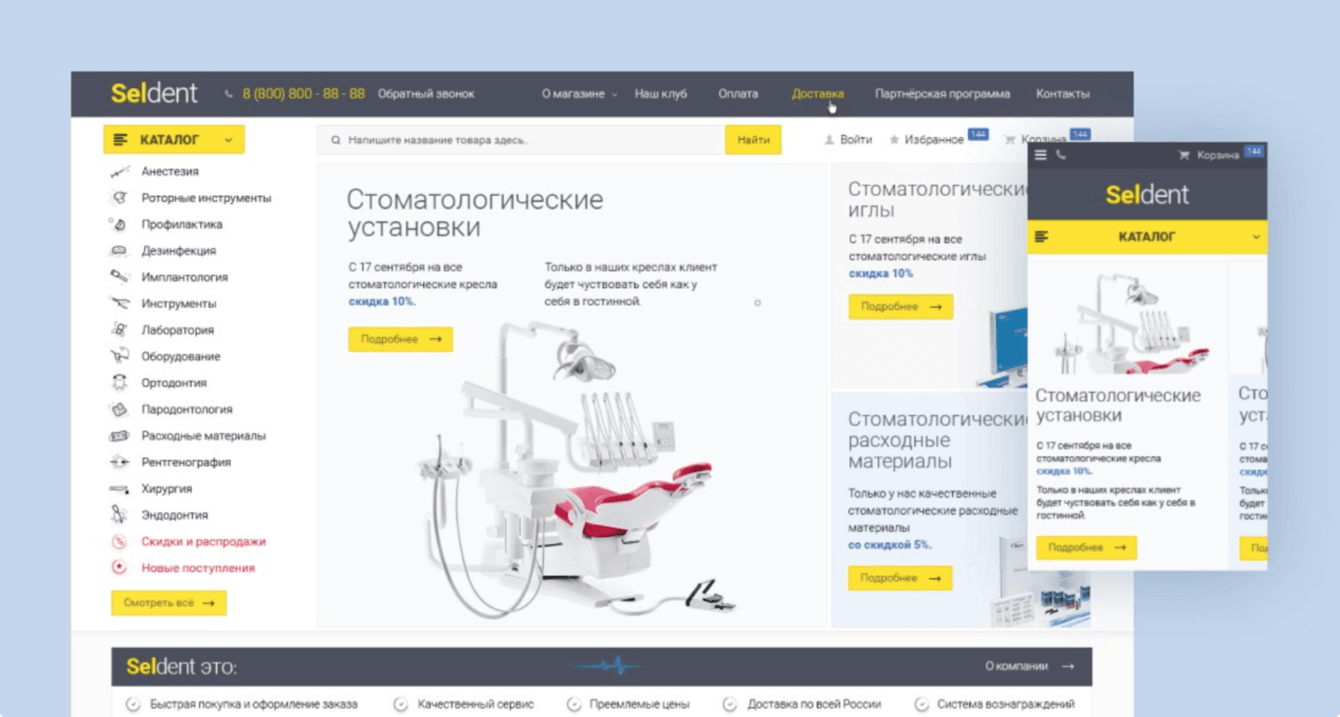Select Скидки и распродажи category text
The width and height of the screenshot is (1340, 717).
pyautogui.click(x=204, y=542)
